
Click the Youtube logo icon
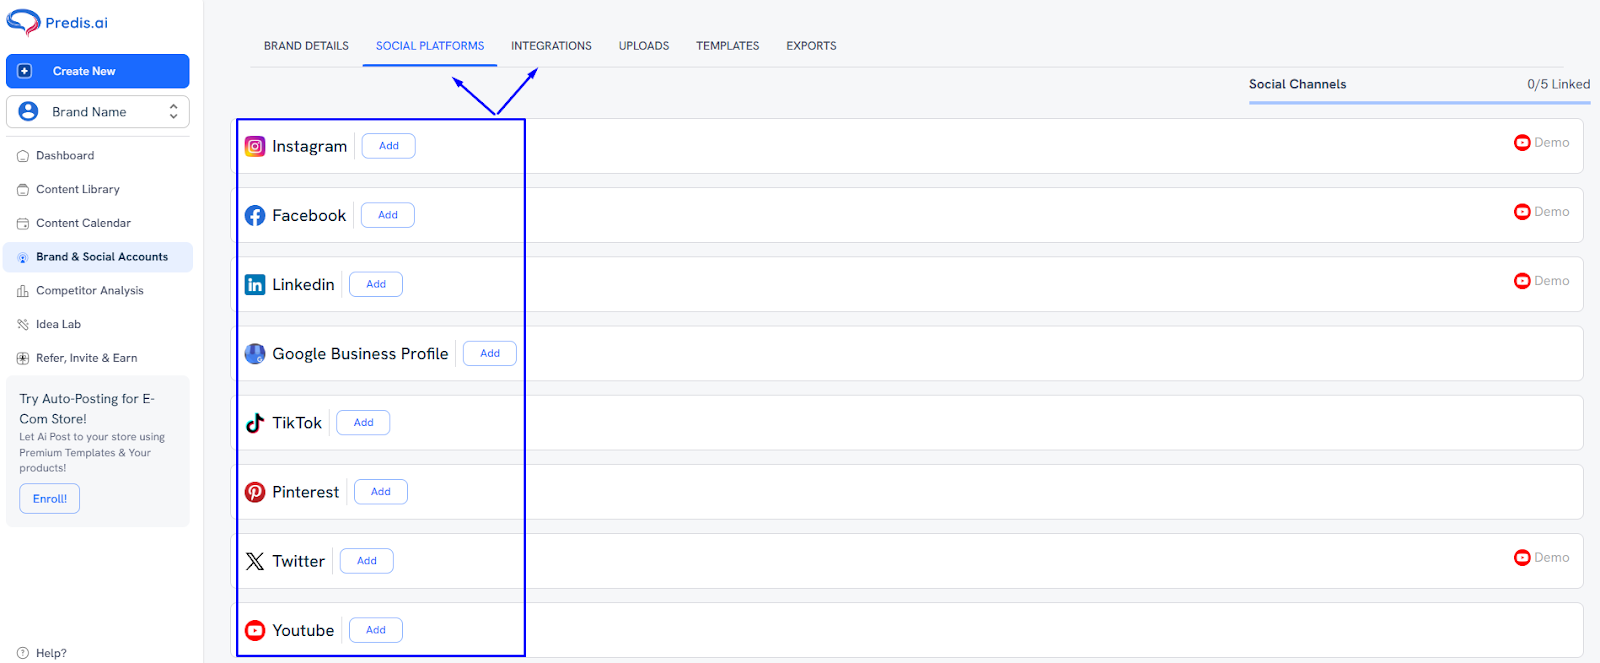[255, 630]
